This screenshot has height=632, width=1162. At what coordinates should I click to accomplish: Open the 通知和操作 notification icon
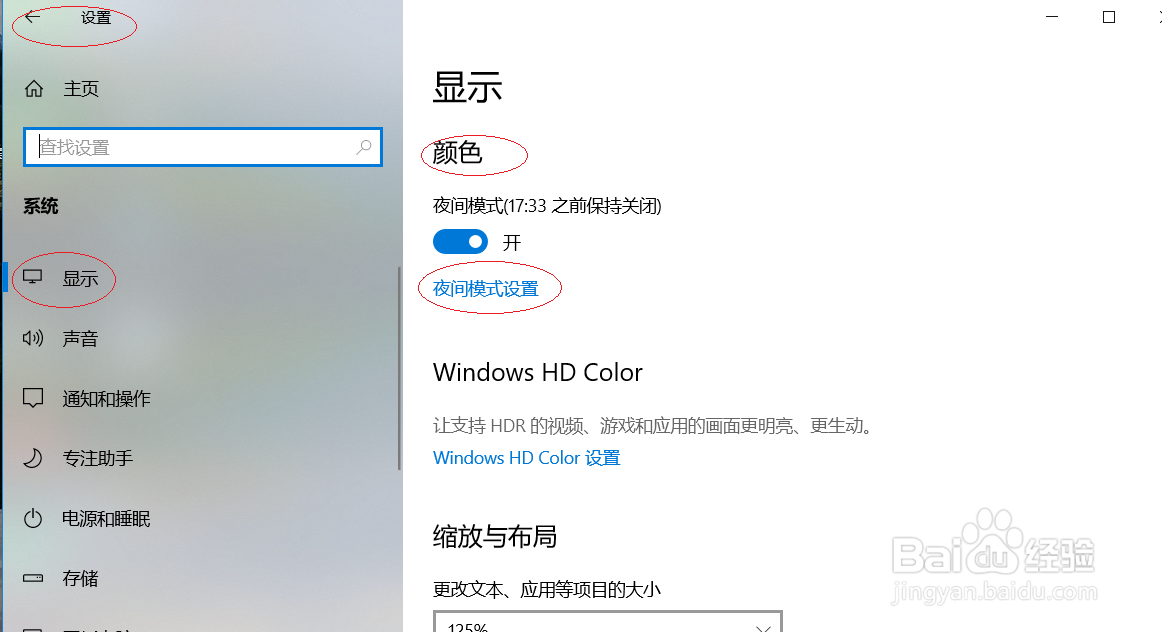pyautogui.click(x=33, y=398)
